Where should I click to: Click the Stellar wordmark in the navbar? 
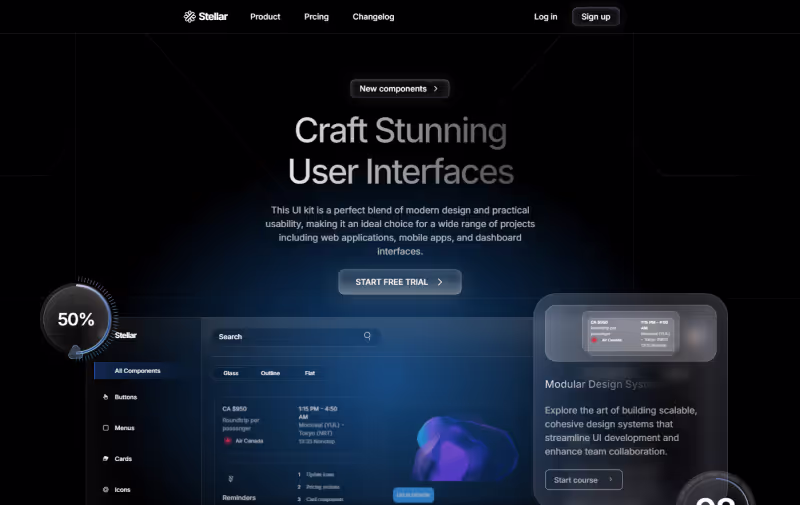pyautogui.click(x=213, y=17)
